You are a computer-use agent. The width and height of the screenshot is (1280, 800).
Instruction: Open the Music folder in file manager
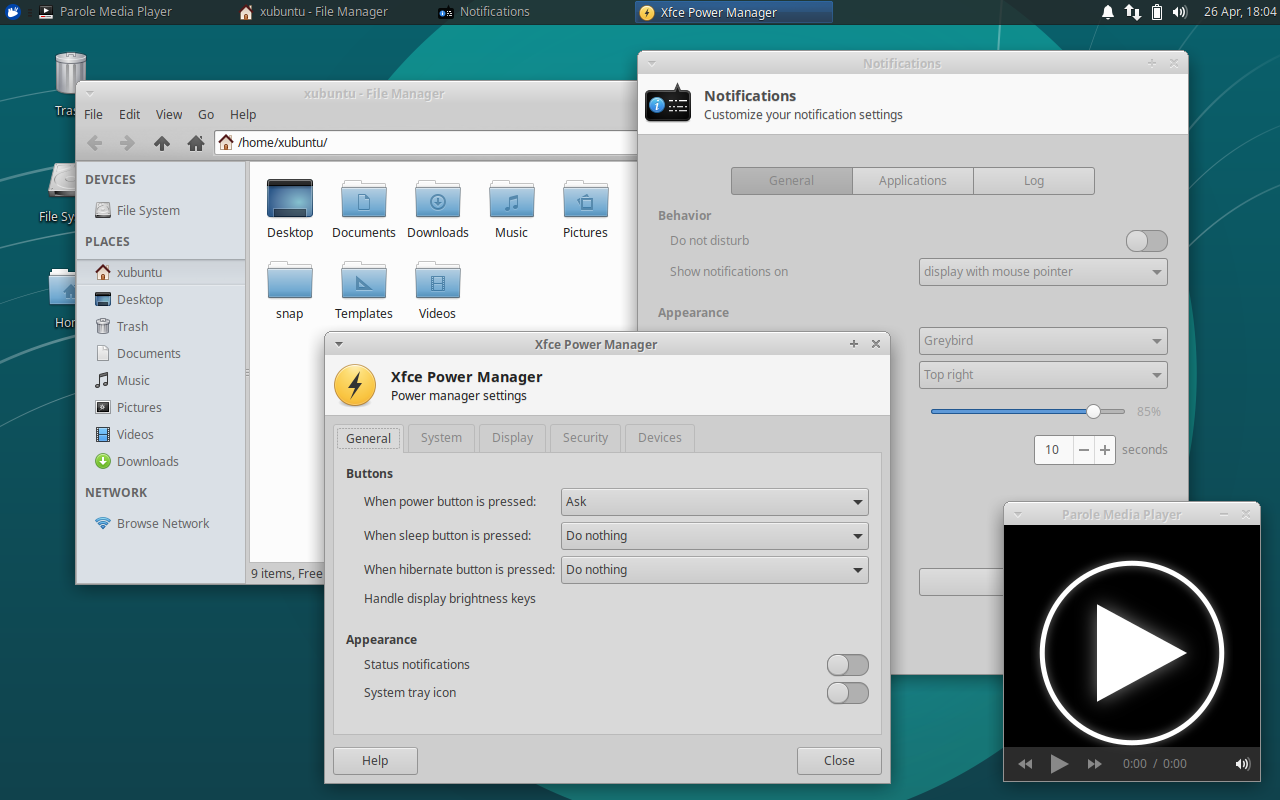[511, 205]
